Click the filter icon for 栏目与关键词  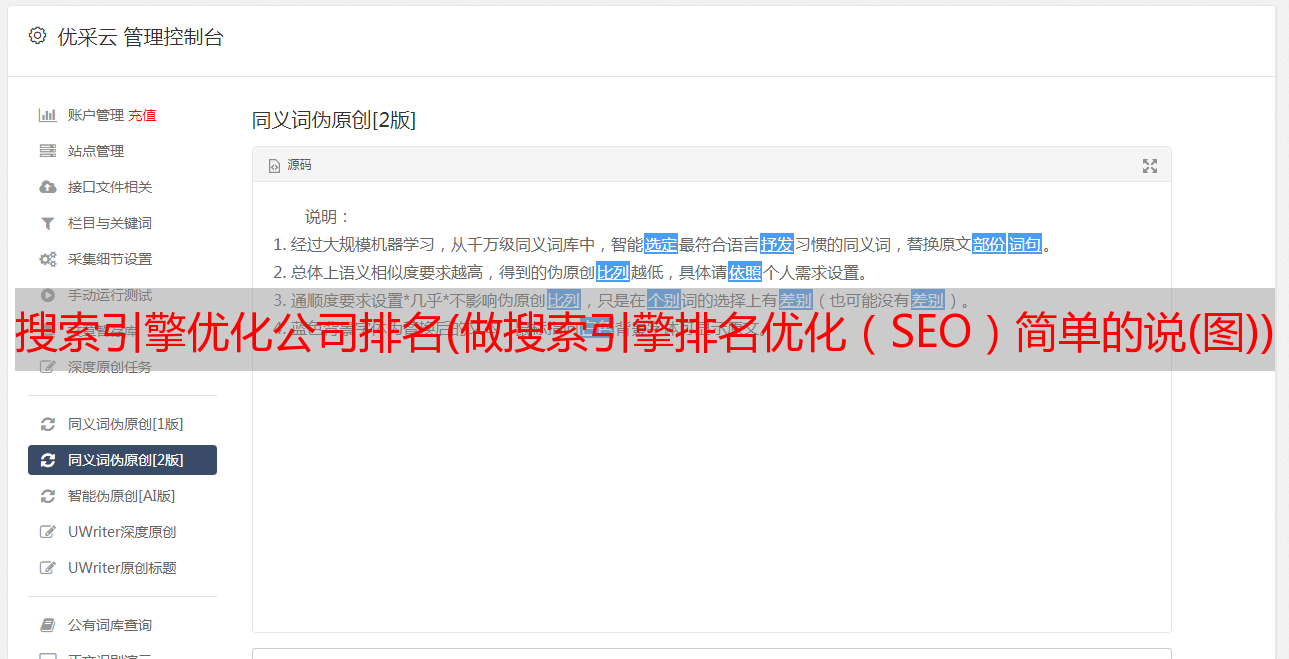(47, 223)
